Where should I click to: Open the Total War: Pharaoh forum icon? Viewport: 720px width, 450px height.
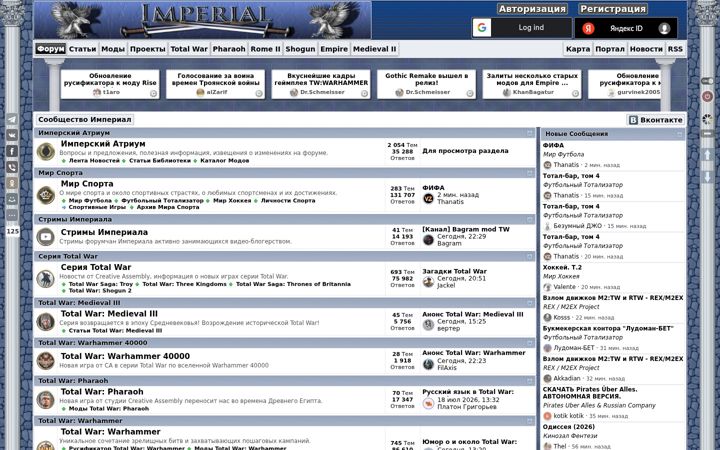[x=45, y=400]
